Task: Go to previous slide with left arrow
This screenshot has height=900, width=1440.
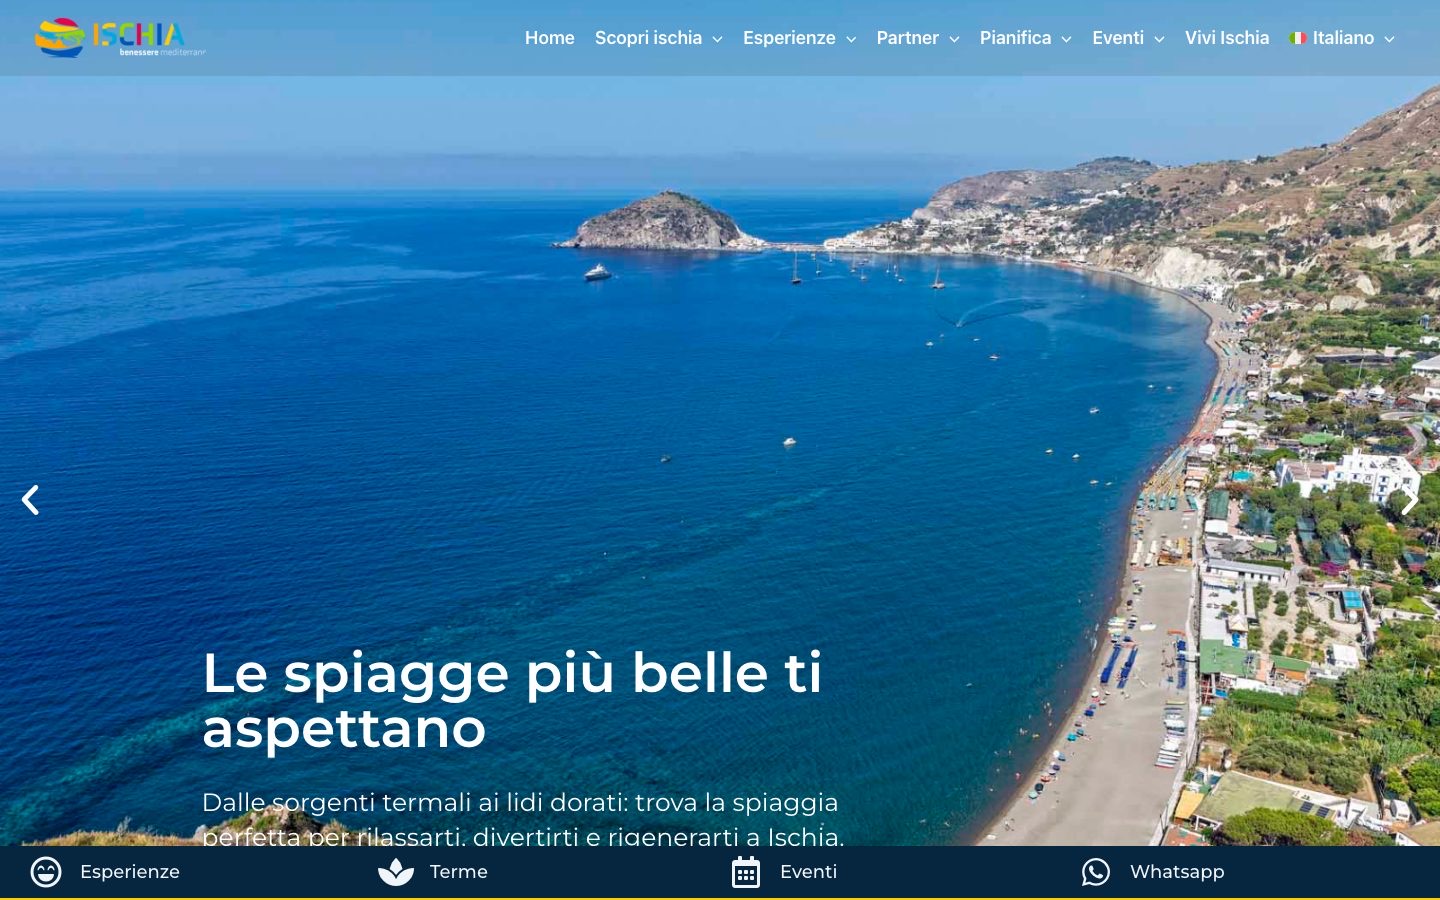Action: [31, 500]
